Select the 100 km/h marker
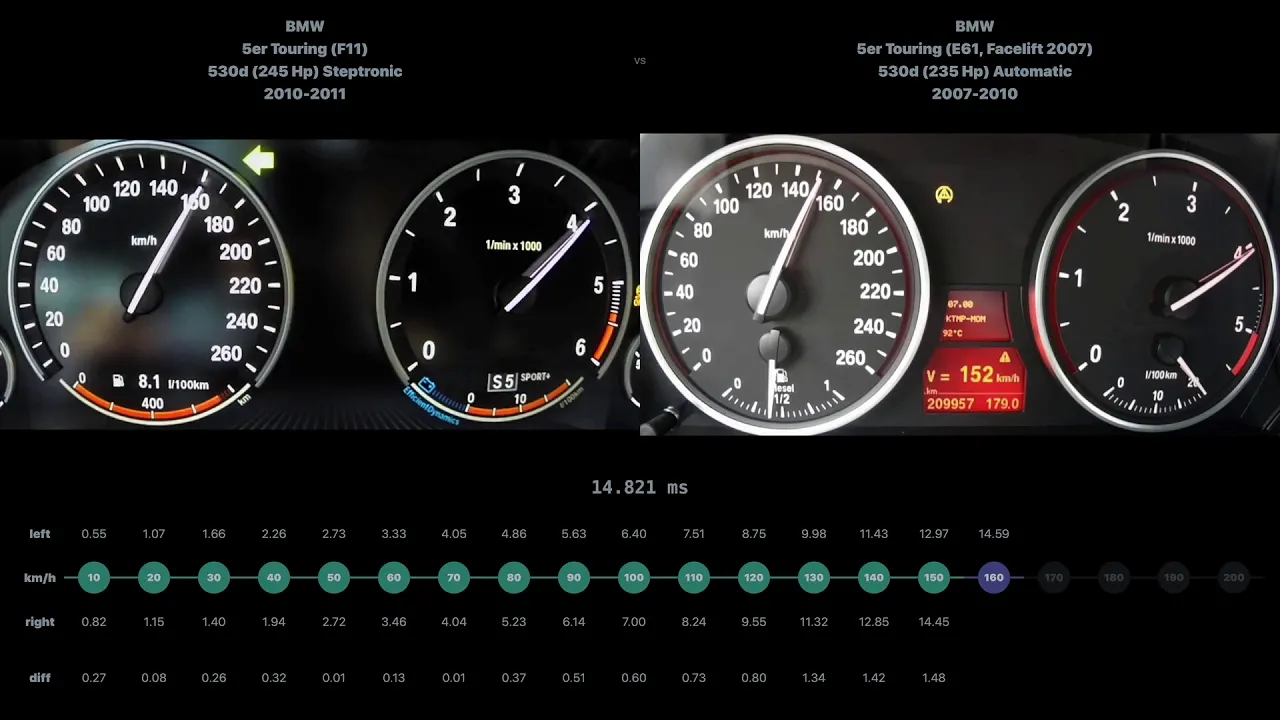The width and height of the screenshot is (1280, 720). point(634,578)
